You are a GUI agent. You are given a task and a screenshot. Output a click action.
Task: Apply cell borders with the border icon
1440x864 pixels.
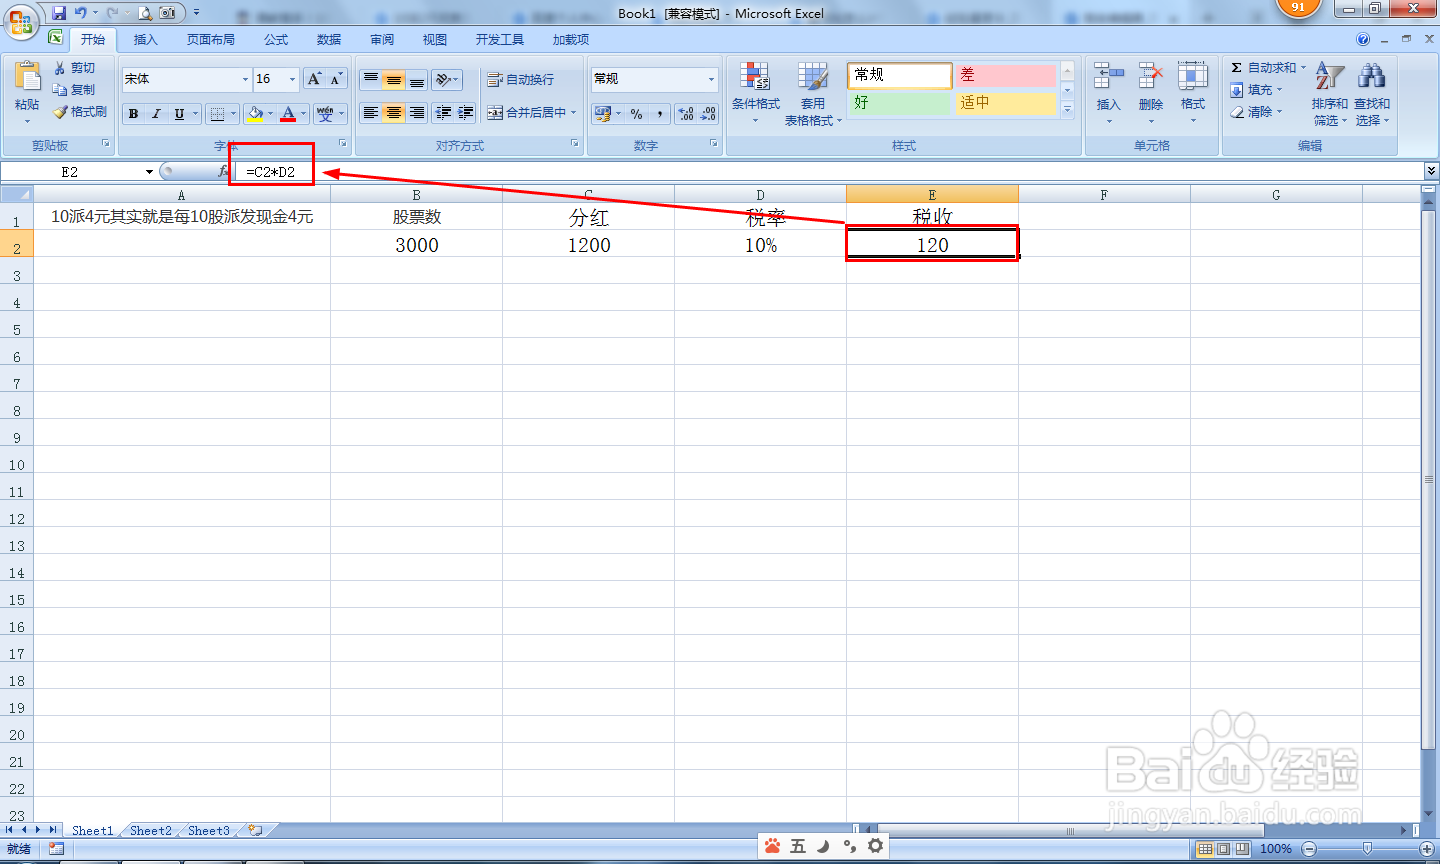pyautogui.click(x=218, y=113)
